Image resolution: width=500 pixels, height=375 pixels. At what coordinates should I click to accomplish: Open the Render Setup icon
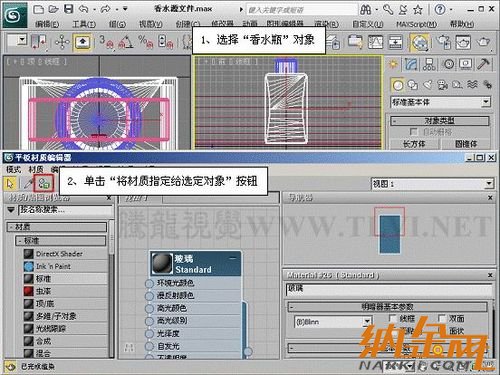point(443,42)
